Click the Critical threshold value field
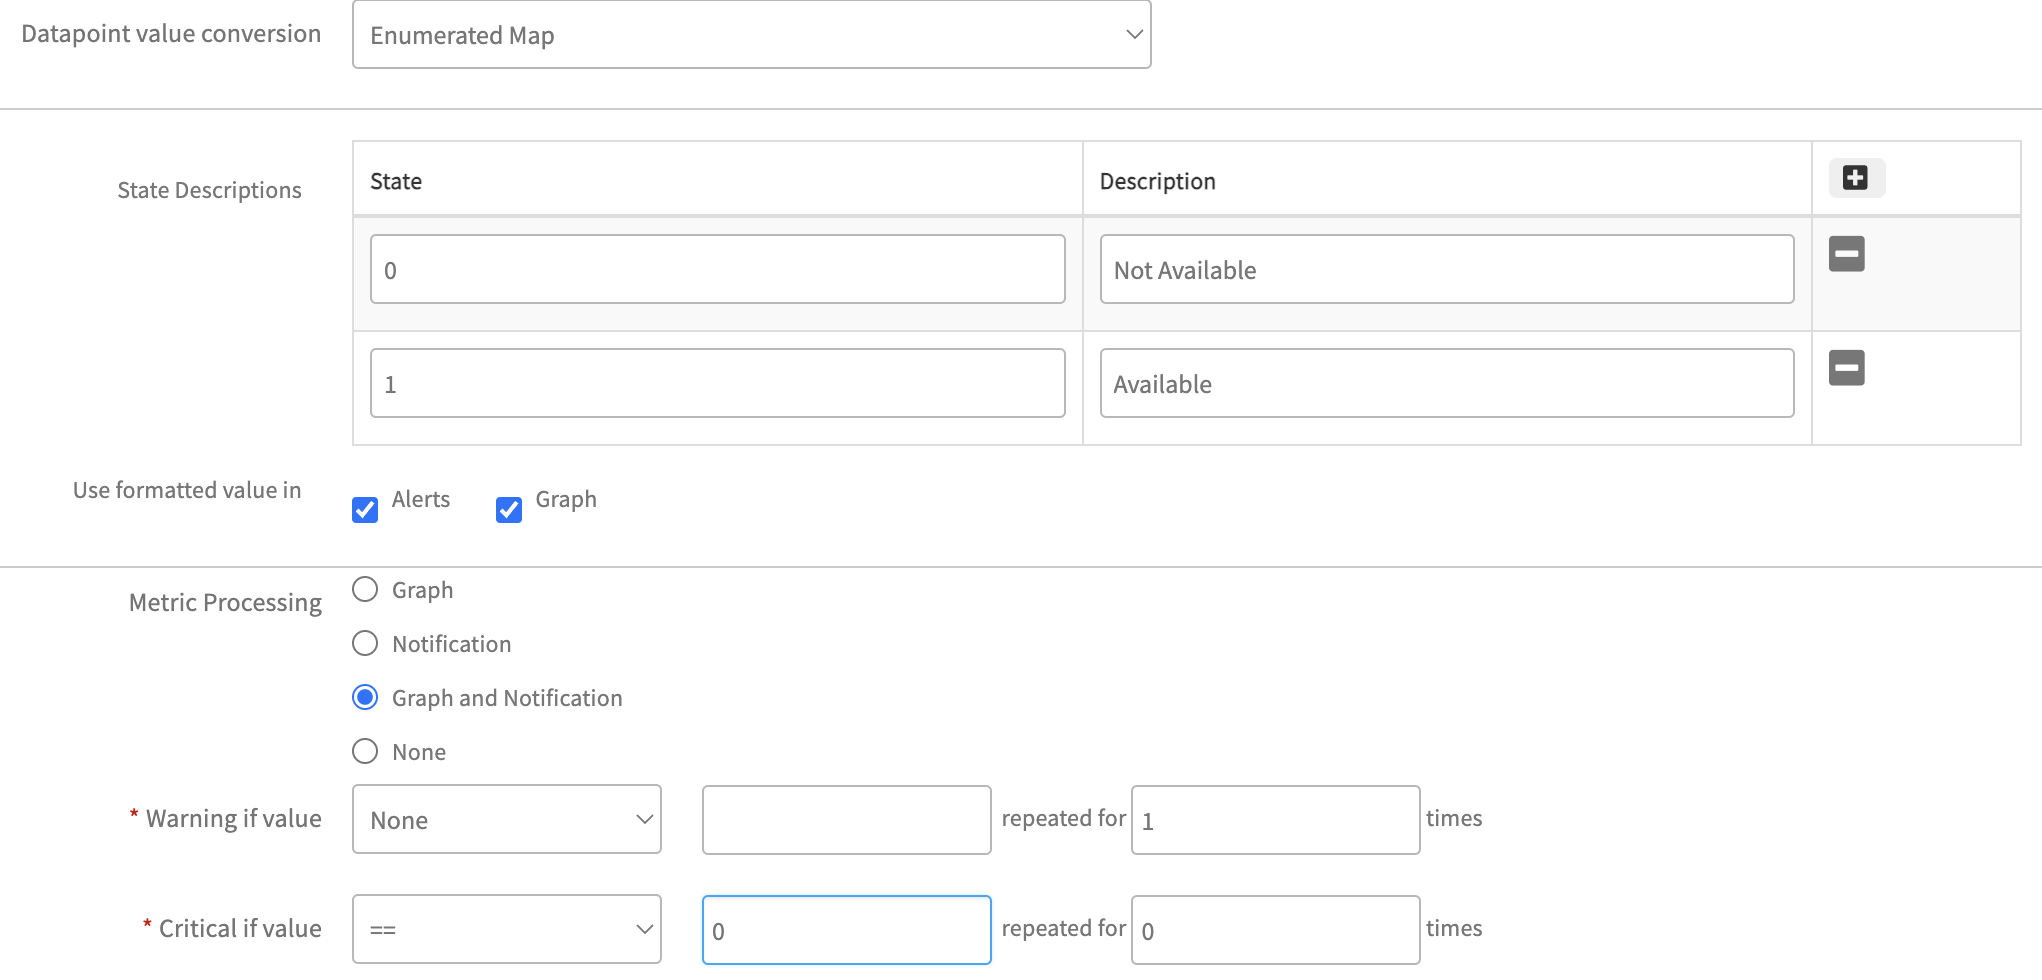The height and width of the screenshot is (980, 2042). [x=846, y=930]
